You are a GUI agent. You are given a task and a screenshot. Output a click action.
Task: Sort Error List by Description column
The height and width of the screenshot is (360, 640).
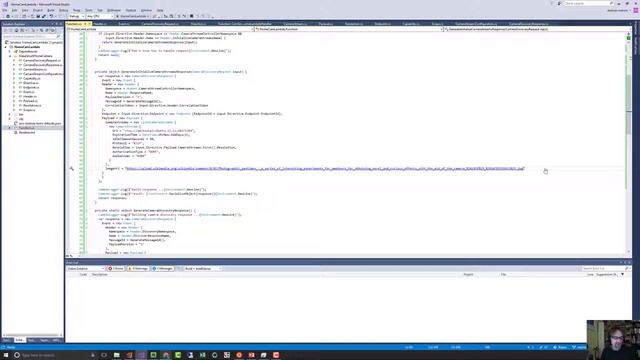pos(100,275)
